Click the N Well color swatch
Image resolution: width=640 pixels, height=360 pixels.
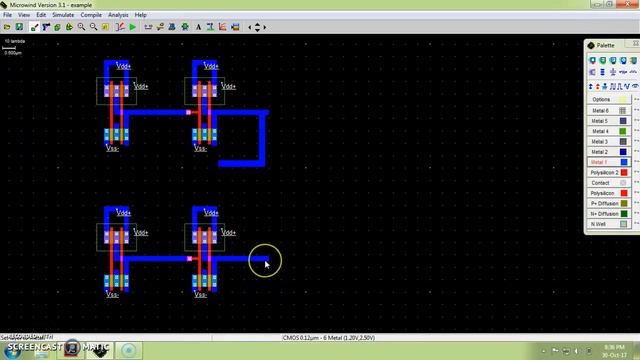point(623,224)
